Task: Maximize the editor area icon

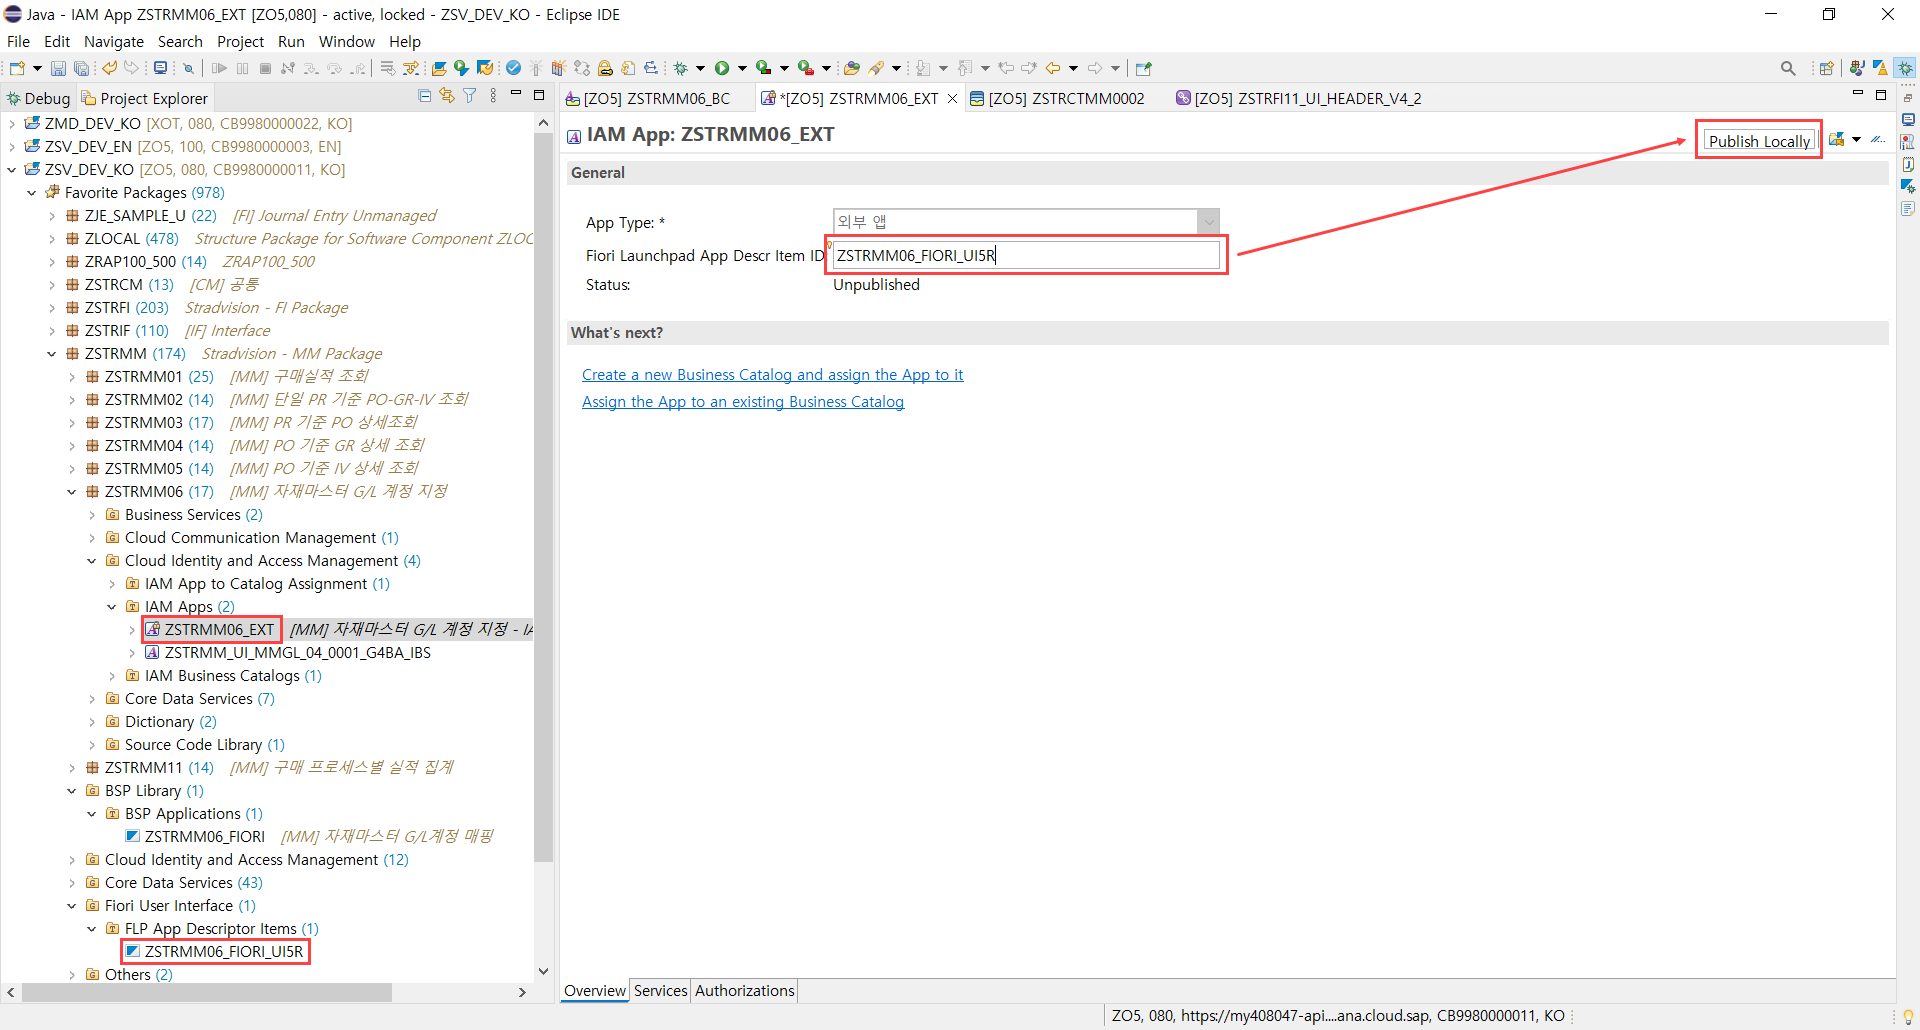Action: [x=1881, y=95]
